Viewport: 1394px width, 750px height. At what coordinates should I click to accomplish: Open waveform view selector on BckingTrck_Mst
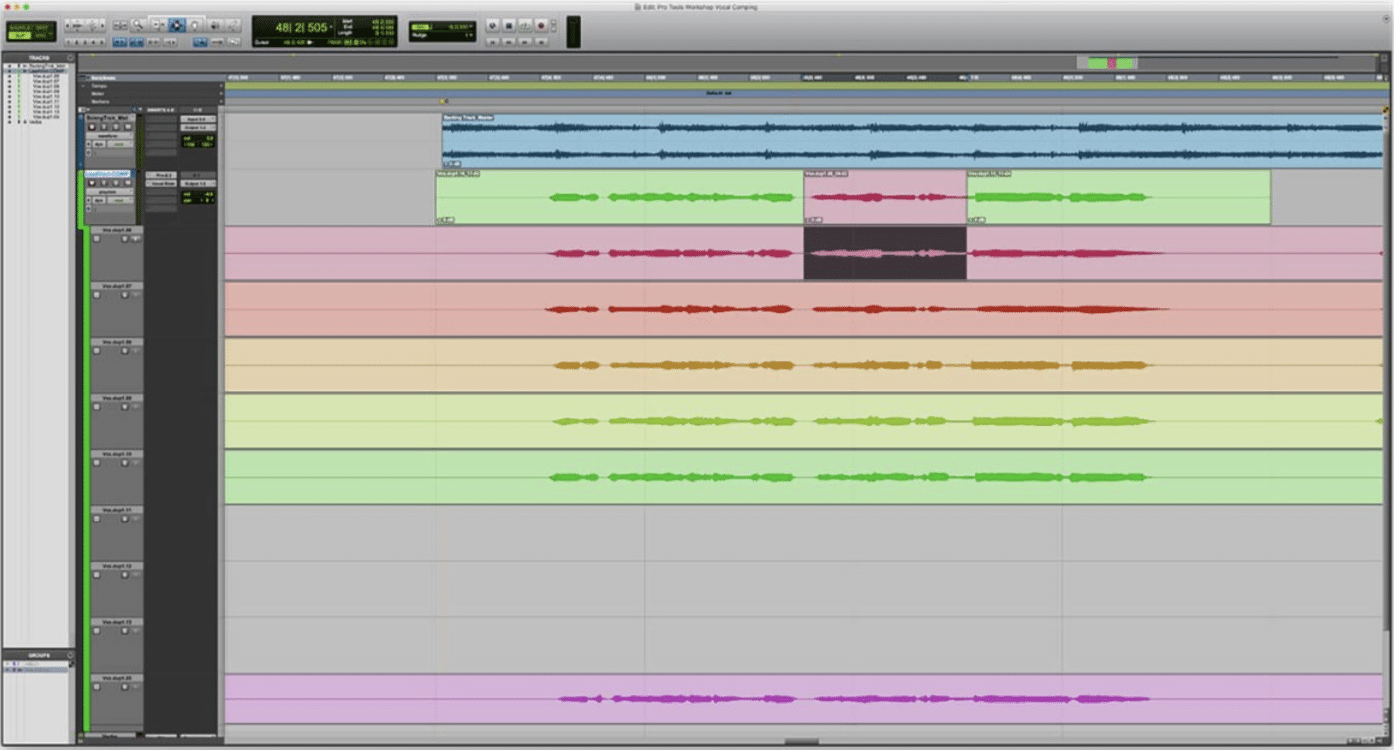click(109, 136)
